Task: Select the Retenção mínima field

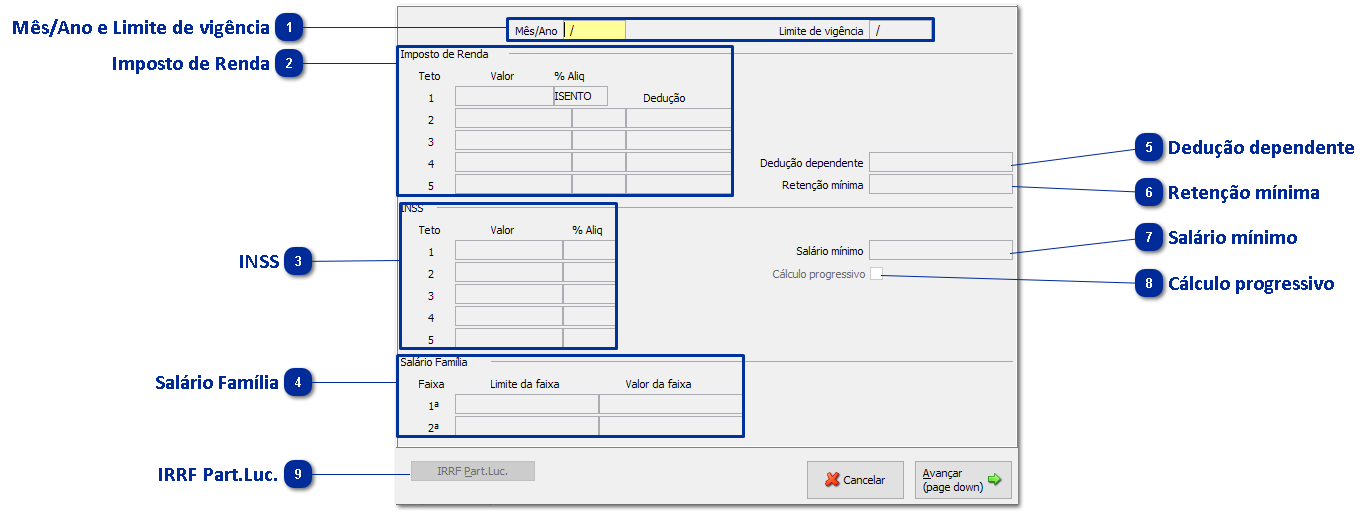Action: point(940,184)
